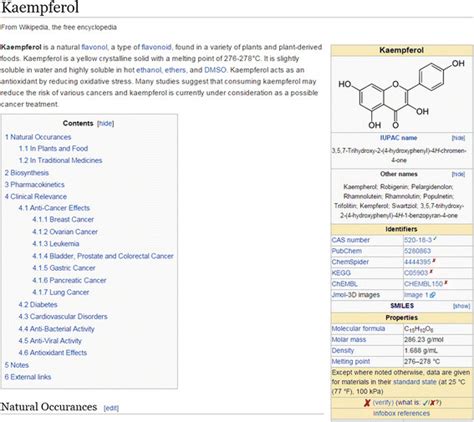Screen dimensions: 474x422
Task: Open the flavonol link in intro
Action: pyautogui.click(x=94, y=47)
